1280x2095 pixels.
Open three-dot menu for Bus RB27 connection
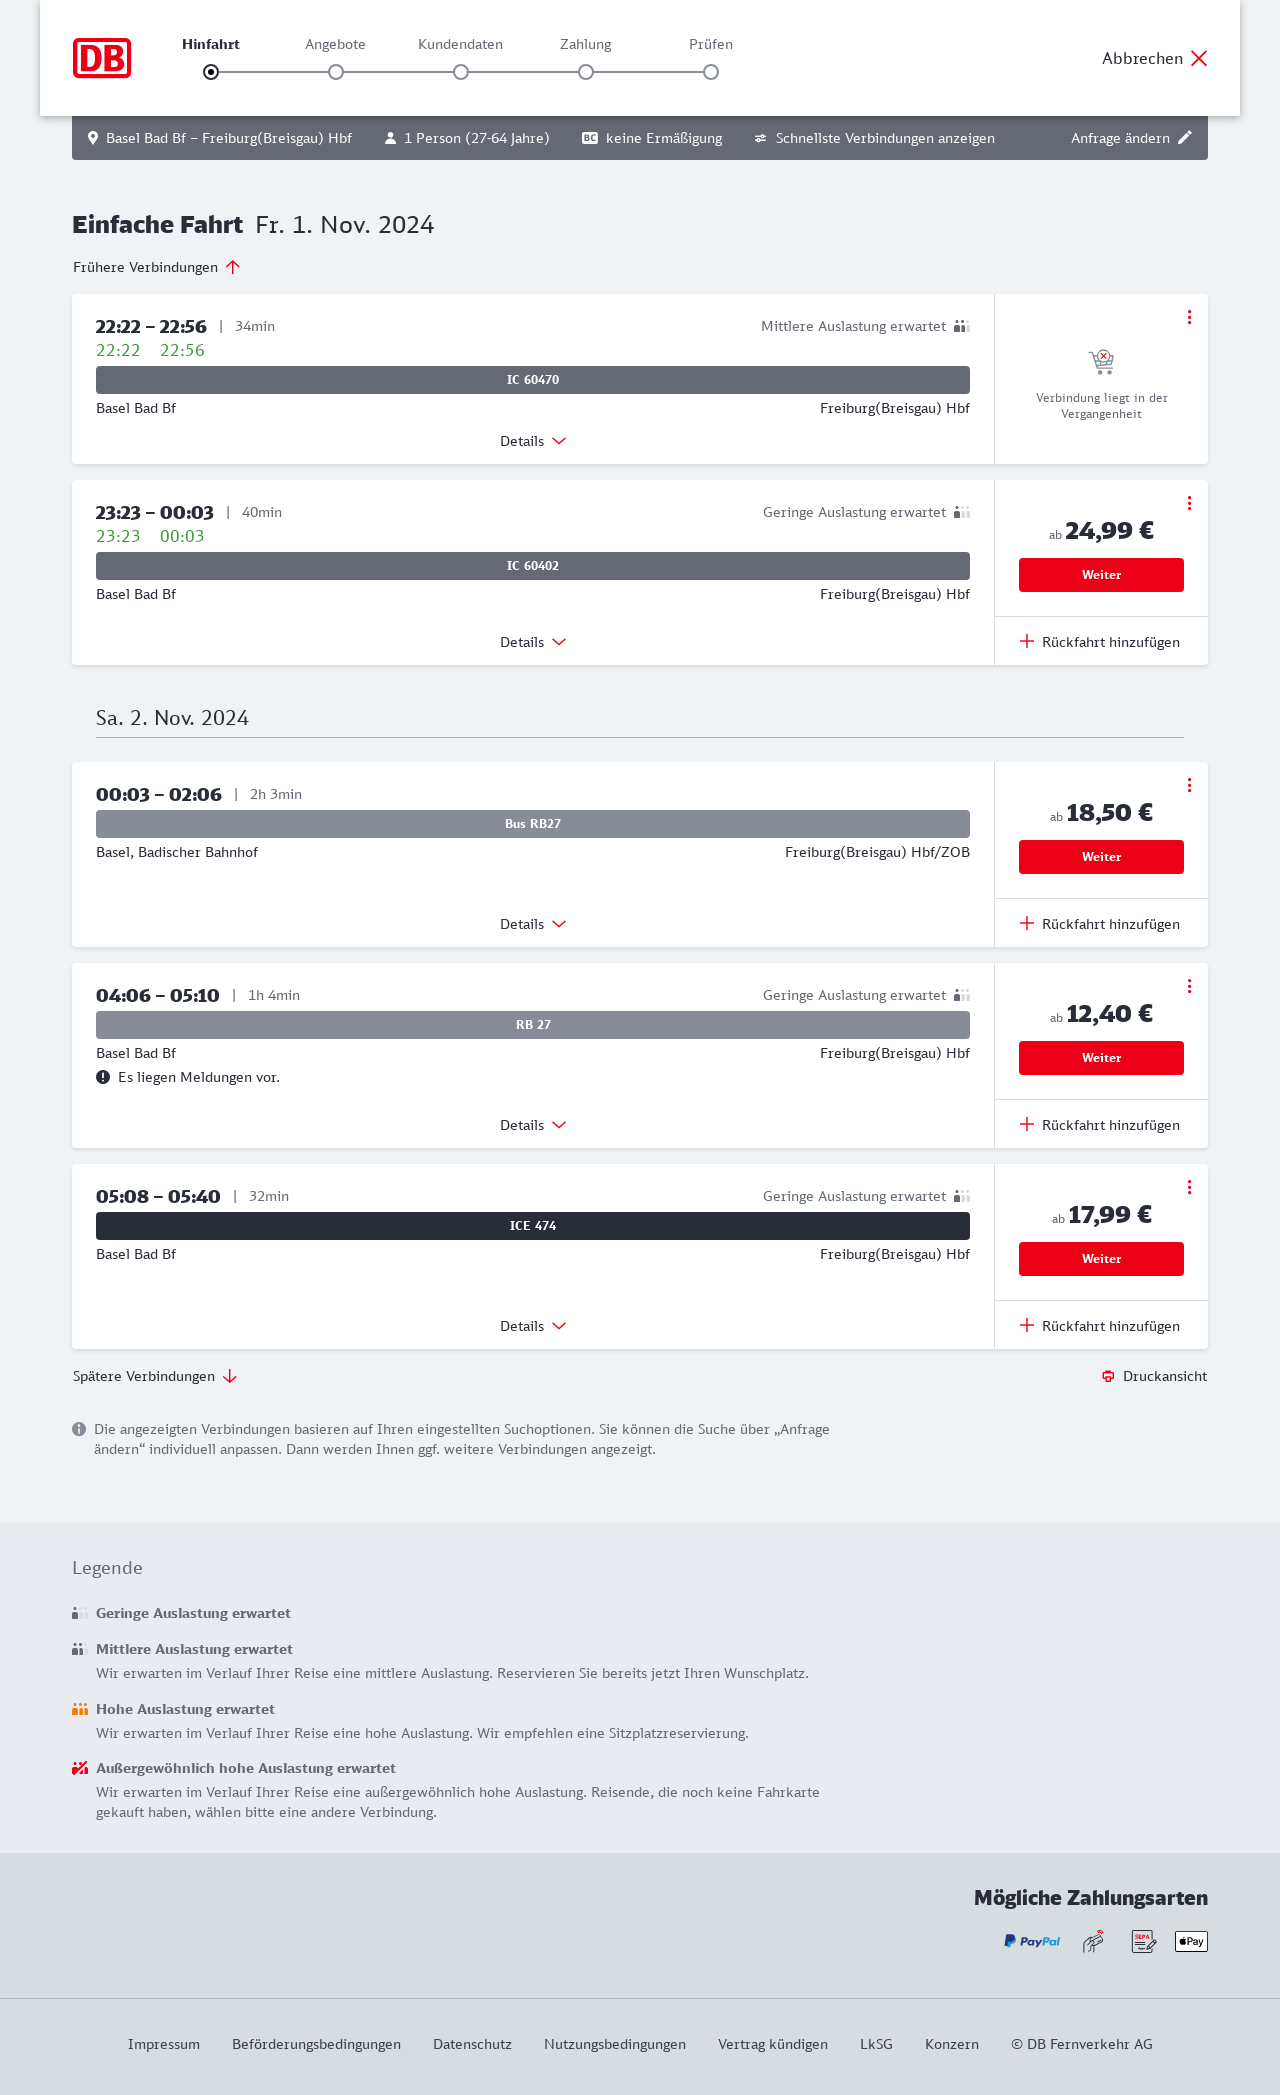1189,785
